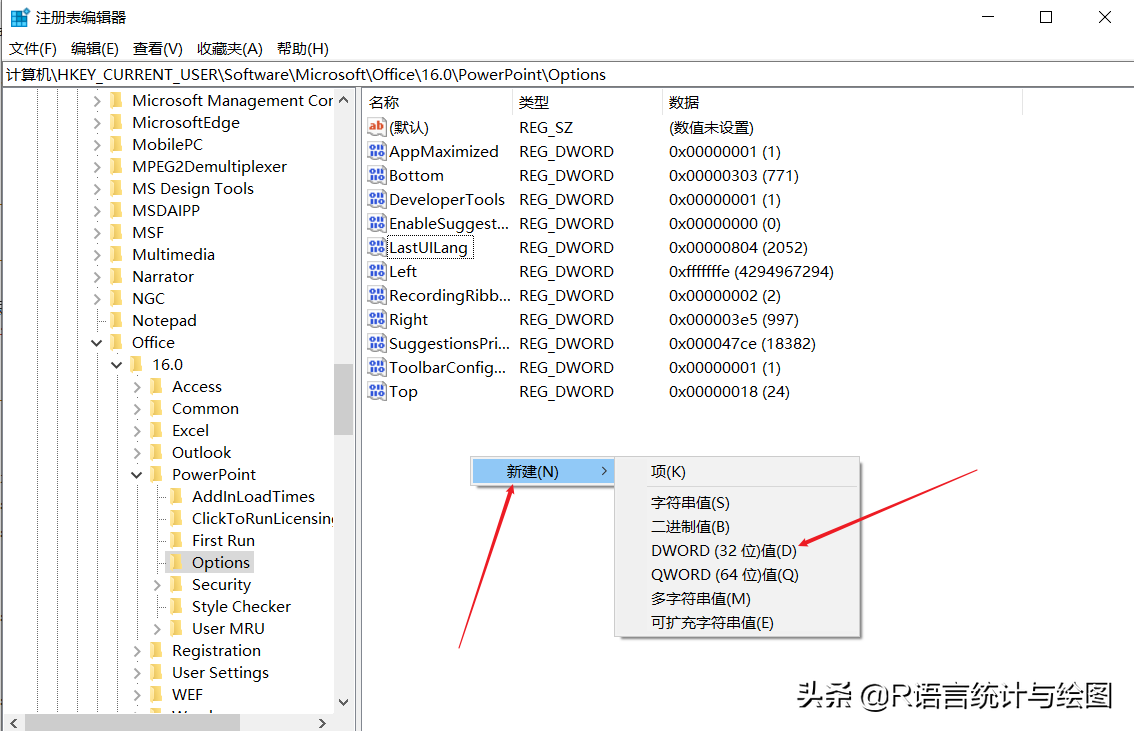Select the User Settings tree item

[x=220, y=672]
